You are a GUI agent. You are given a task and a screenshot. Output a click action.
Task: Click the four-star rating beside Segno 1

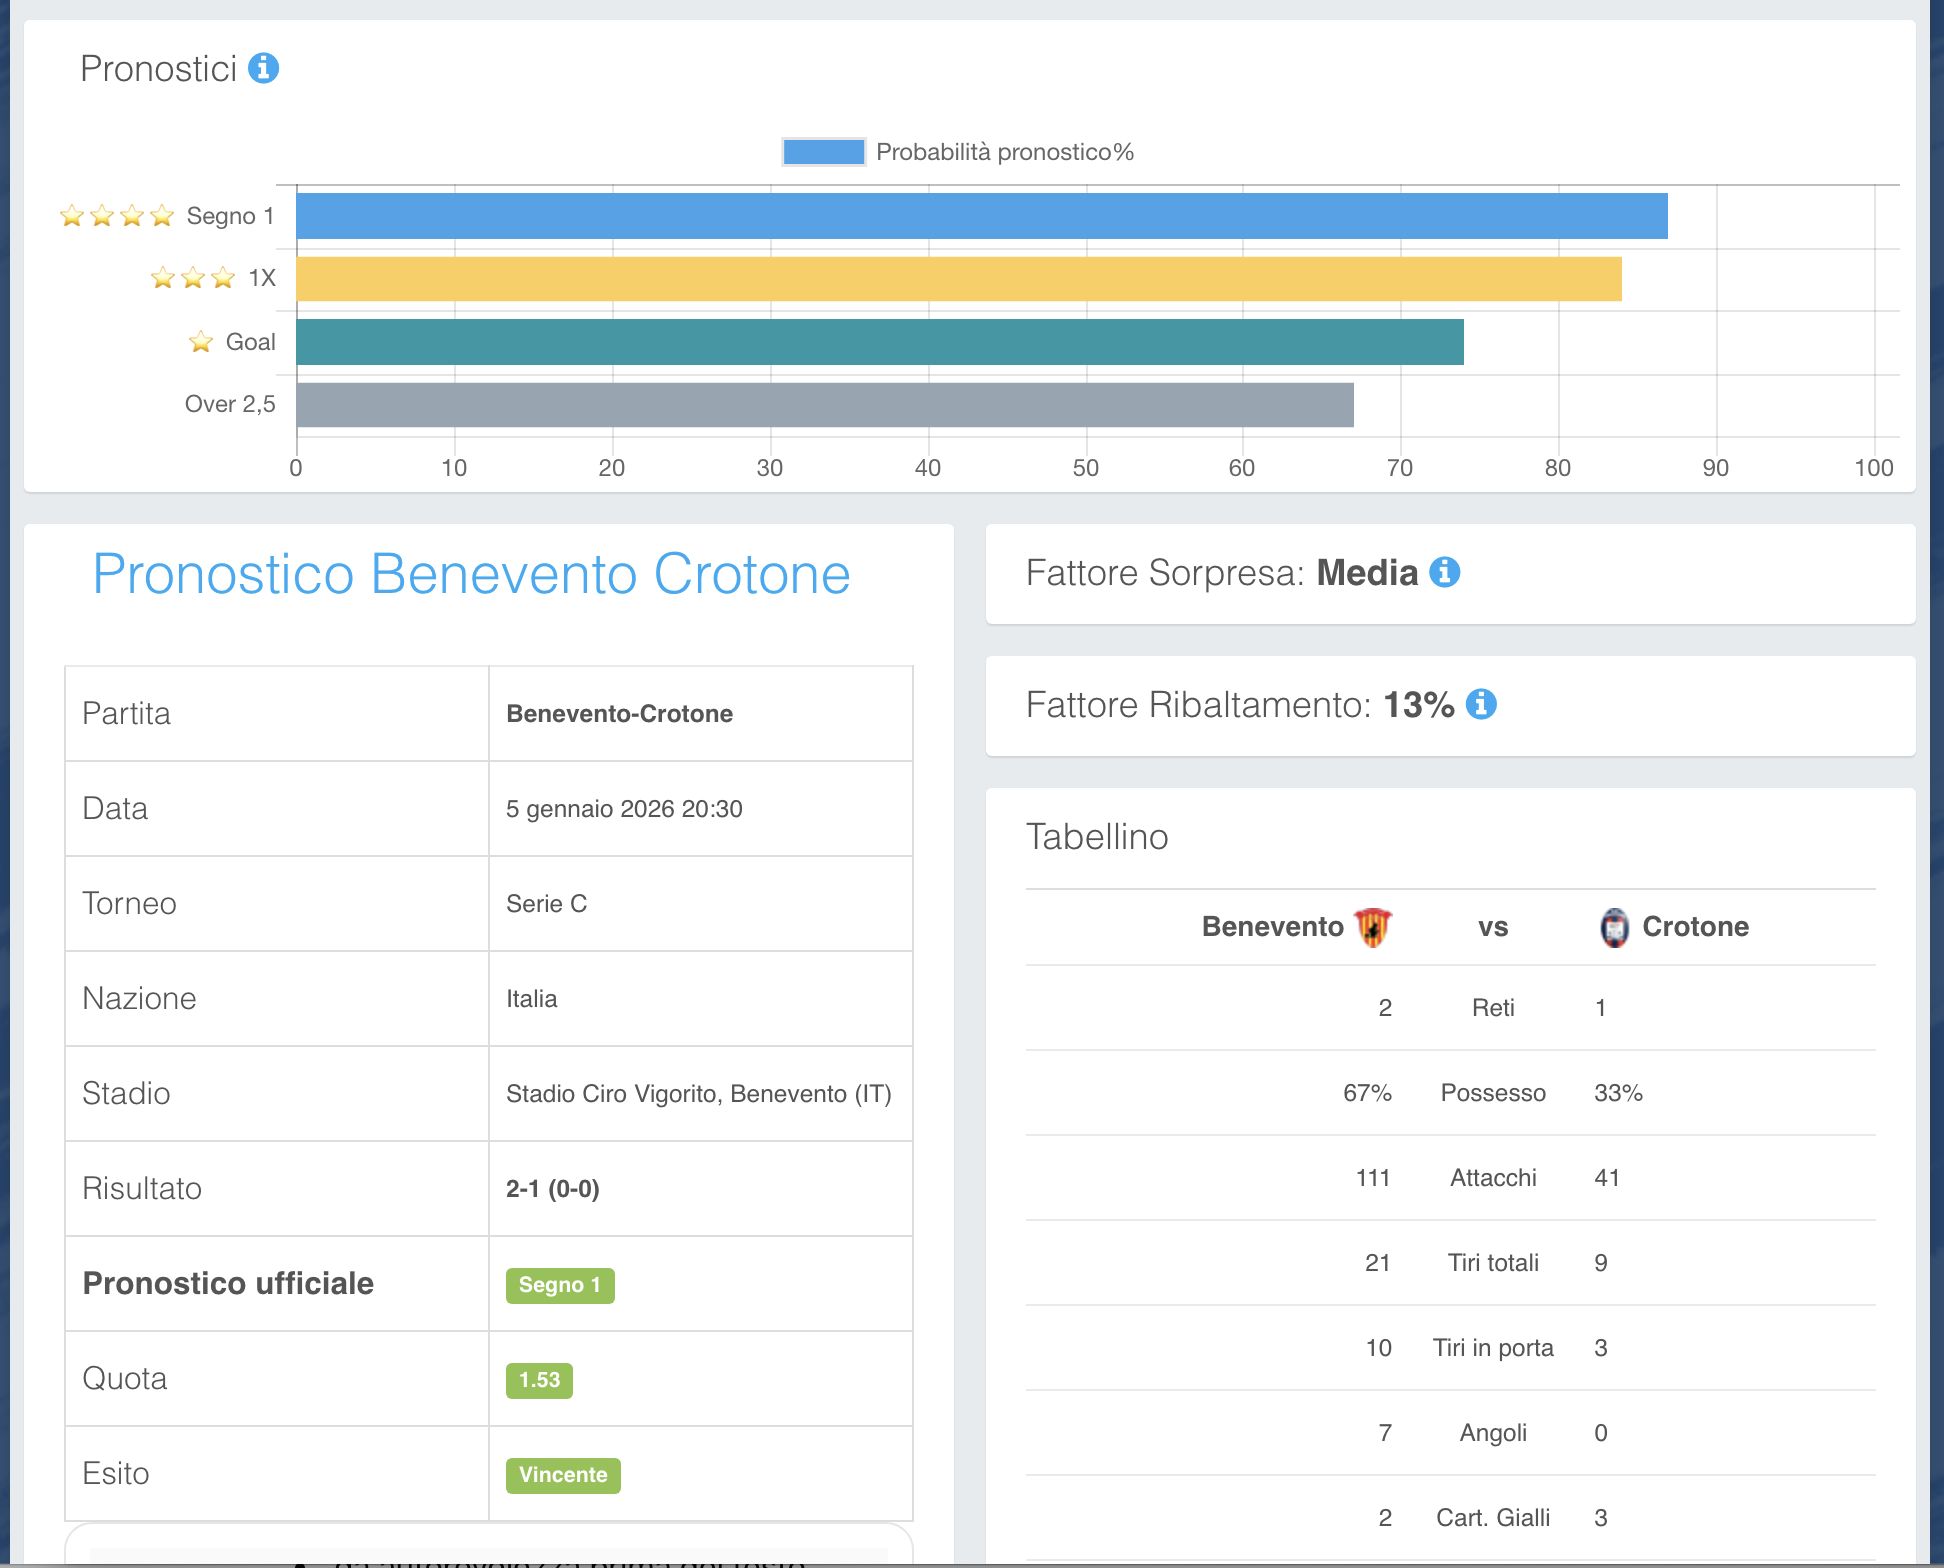pyautogui.click(x=117, y=216)
